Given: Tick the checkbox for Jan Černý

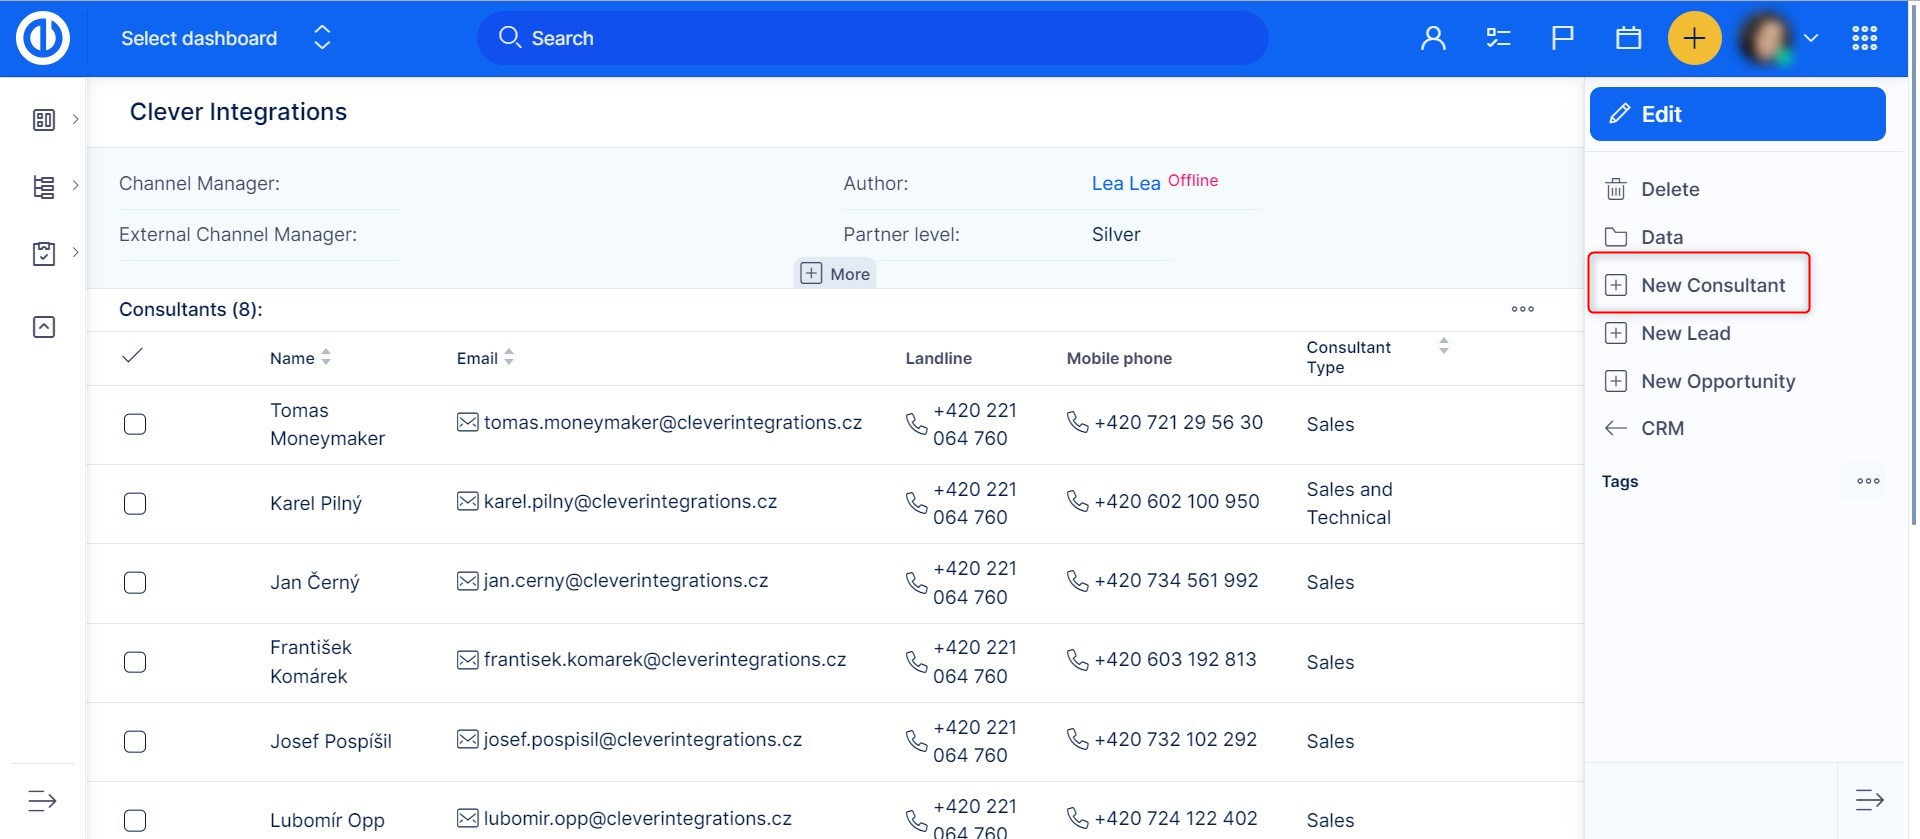Looking at the screenshot, I should [x=135, y=583].
